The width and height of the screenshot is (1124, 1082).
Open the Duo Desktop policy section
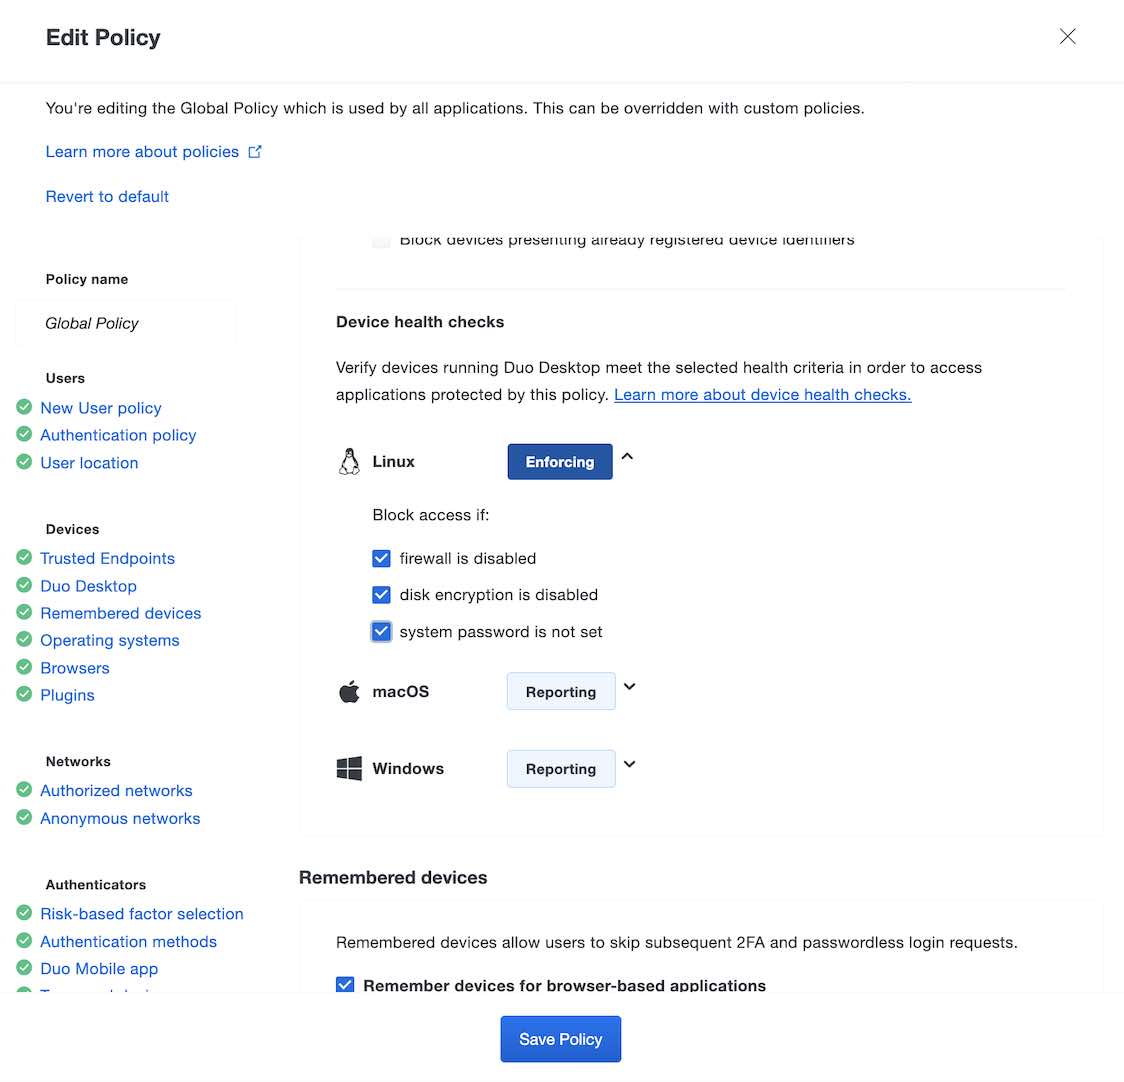click(88, 586)
